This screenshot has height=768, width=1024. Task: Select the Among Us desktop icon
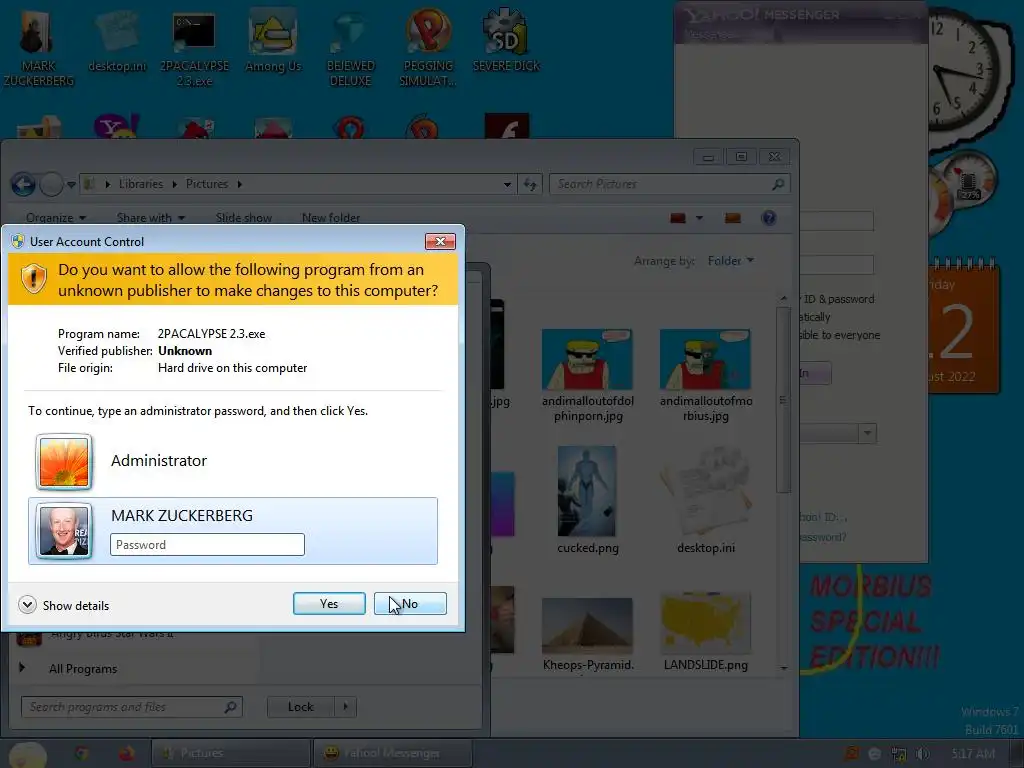click(273, 42)
